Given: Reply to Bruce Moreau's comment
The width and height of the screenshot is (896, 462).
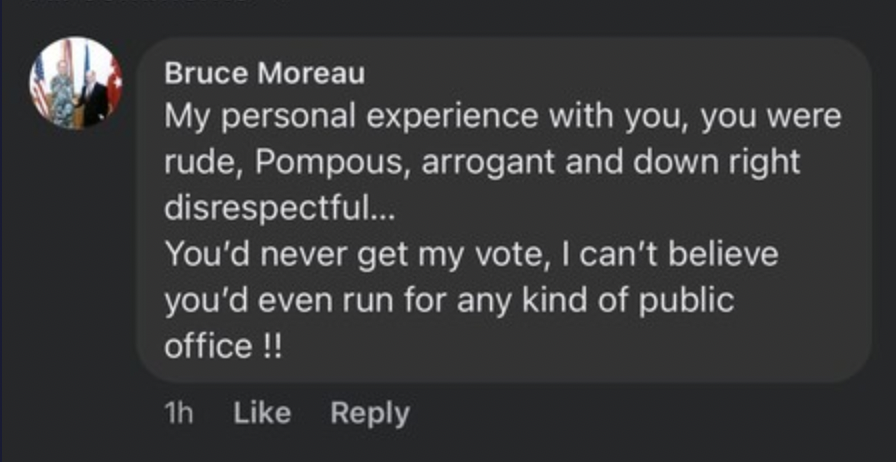Looking at the screenshot, I should tap(369, 413).
